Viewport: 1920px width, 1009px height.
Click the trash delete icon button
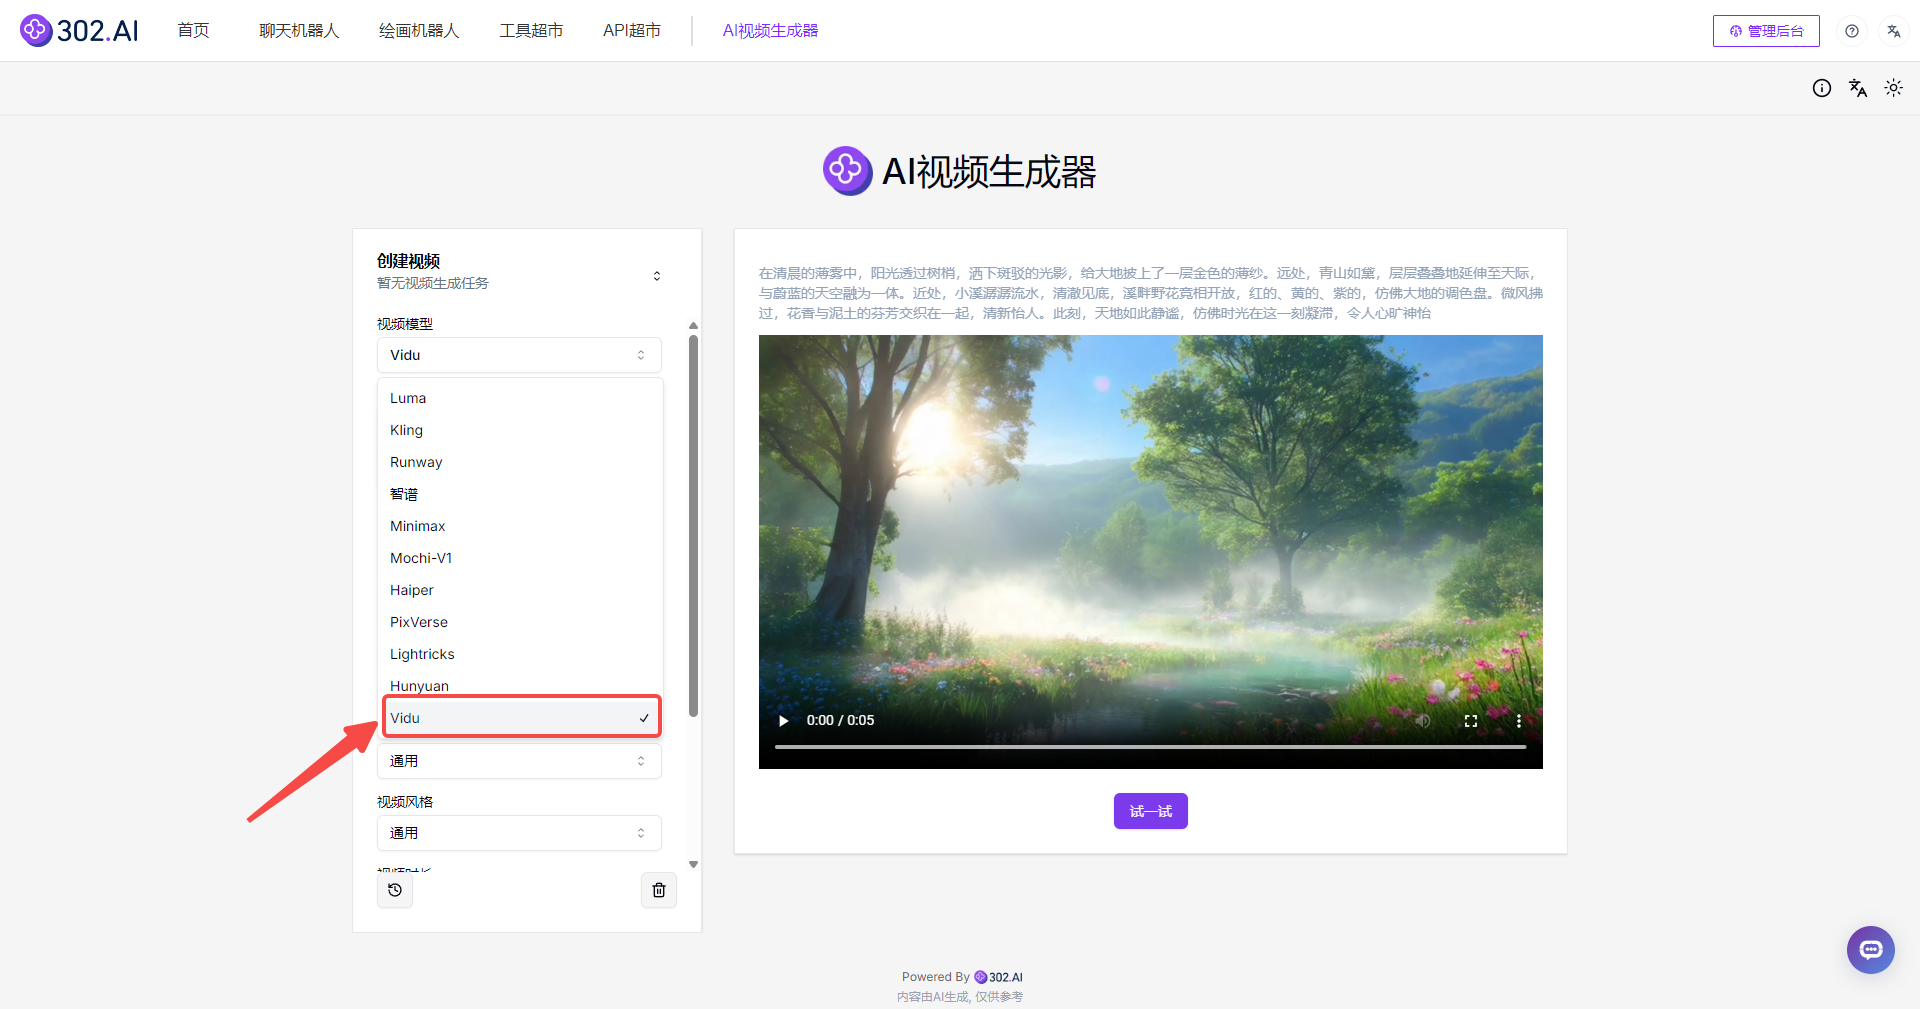(x=659, y=890)
